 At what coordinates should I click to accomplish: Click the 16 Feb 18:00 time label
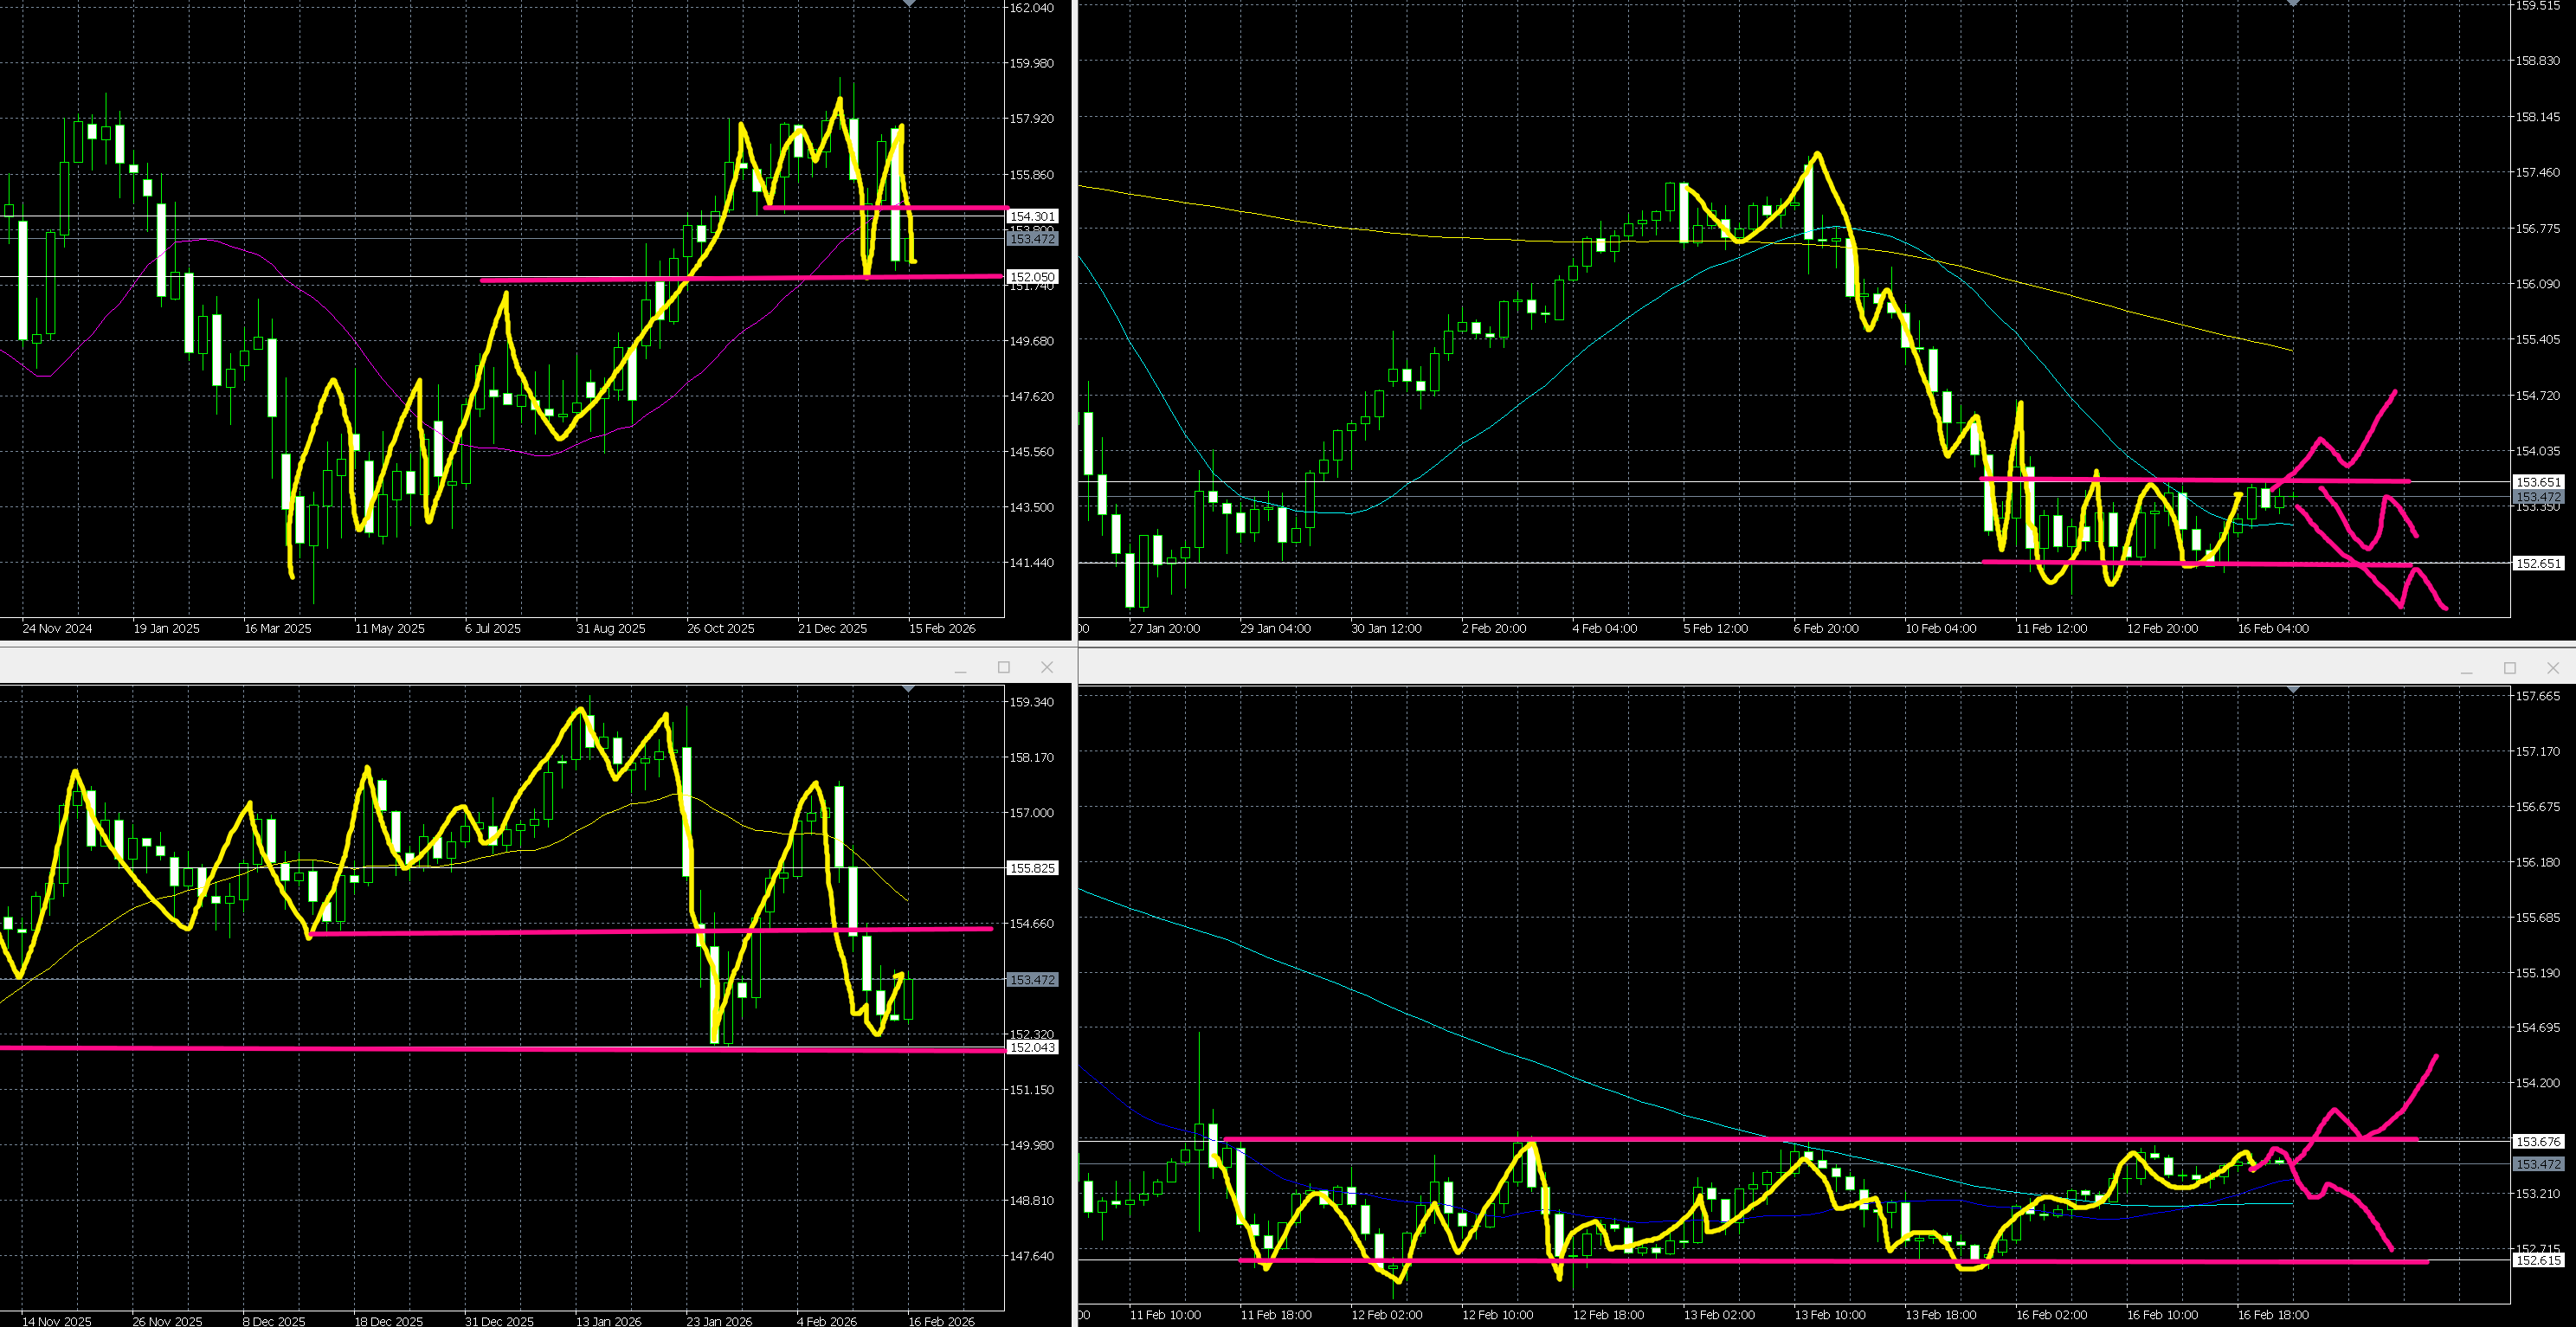point(2272,1314)
